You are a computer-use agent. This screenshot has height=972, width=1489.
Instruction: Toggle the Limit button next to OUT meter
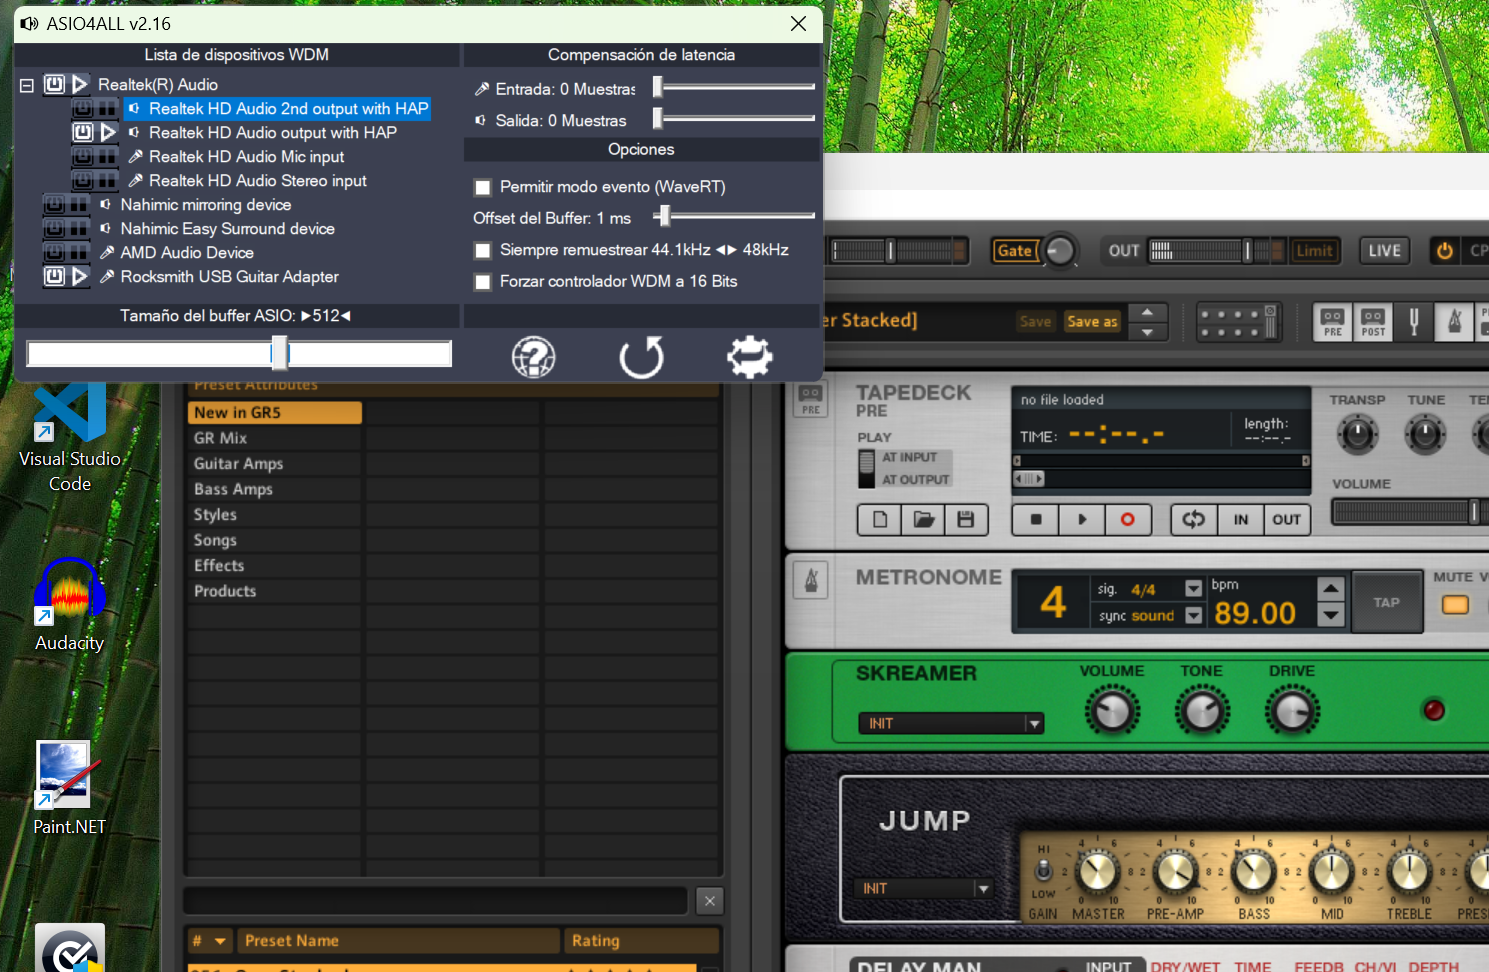click(1314, 251)
